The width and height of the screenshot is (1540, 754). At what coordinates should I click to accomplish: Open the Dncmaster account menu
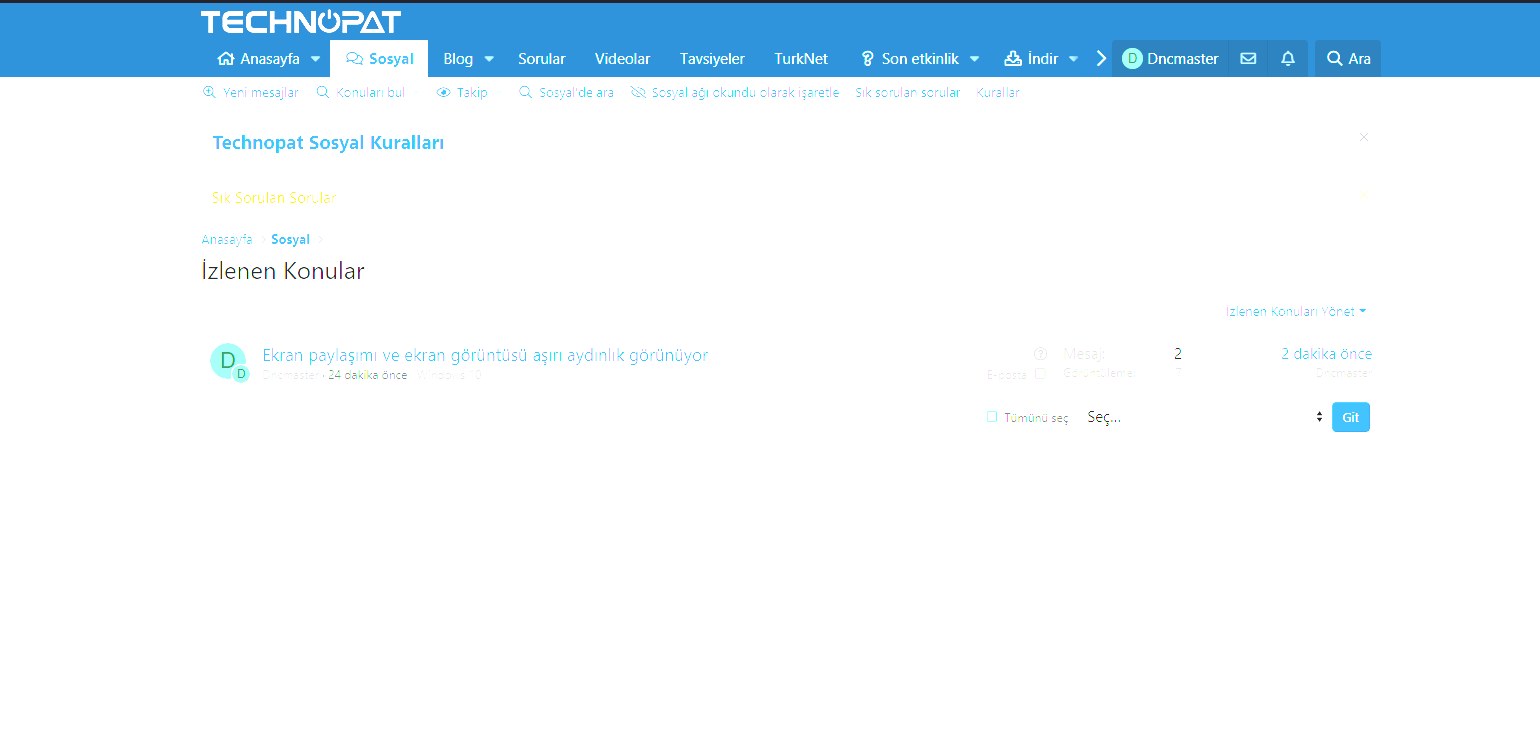pyautogui.click(x=1170, y=58)
